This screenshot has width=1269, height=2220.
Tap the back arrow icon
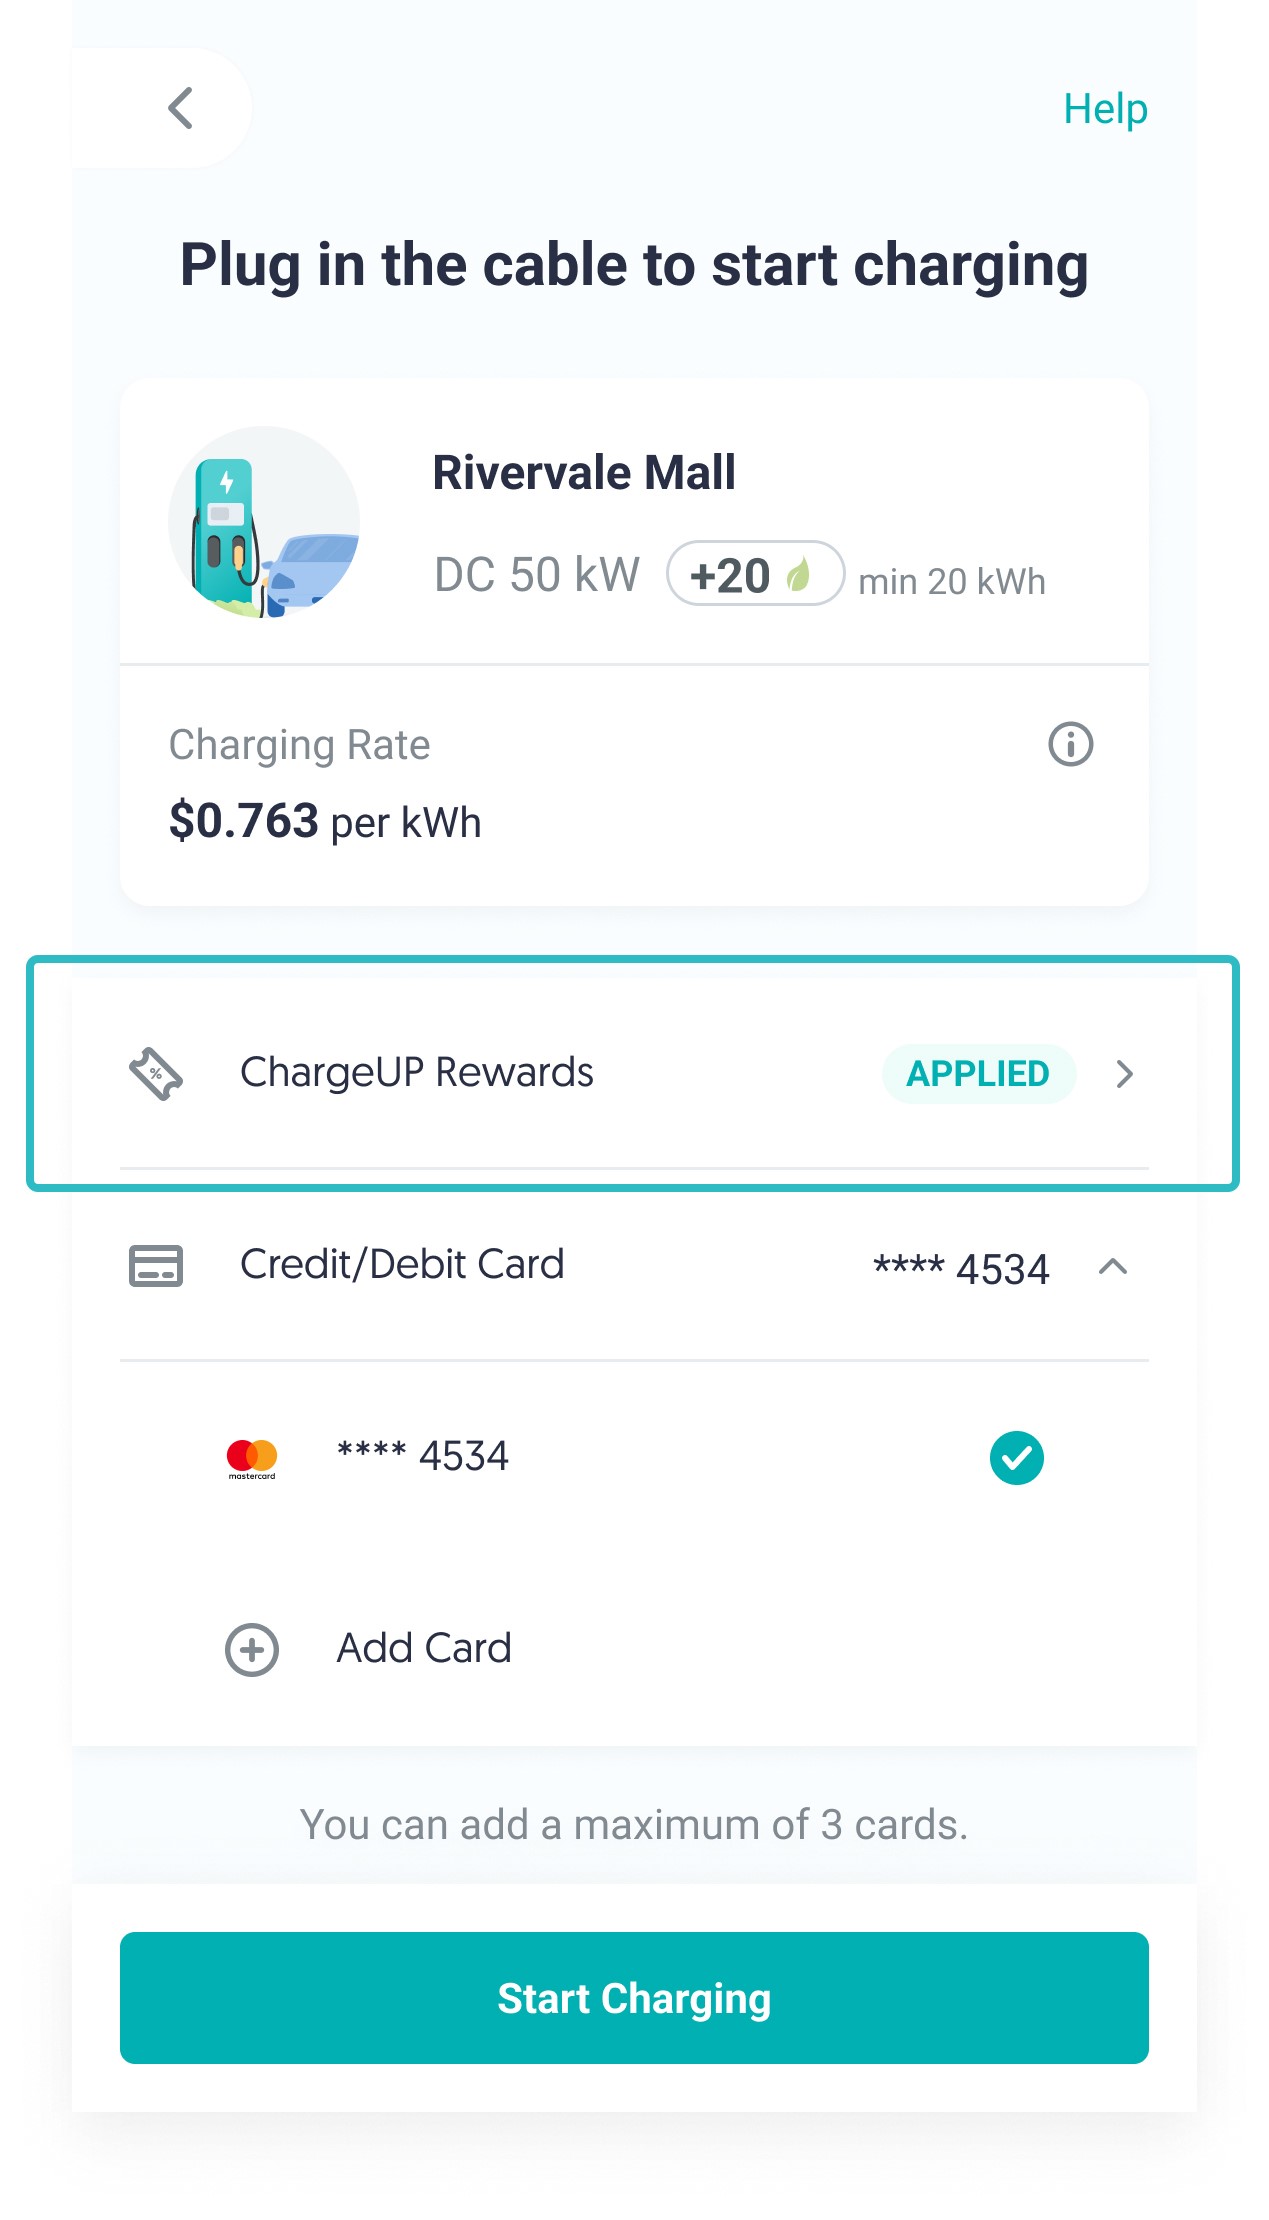click(181, 108)
